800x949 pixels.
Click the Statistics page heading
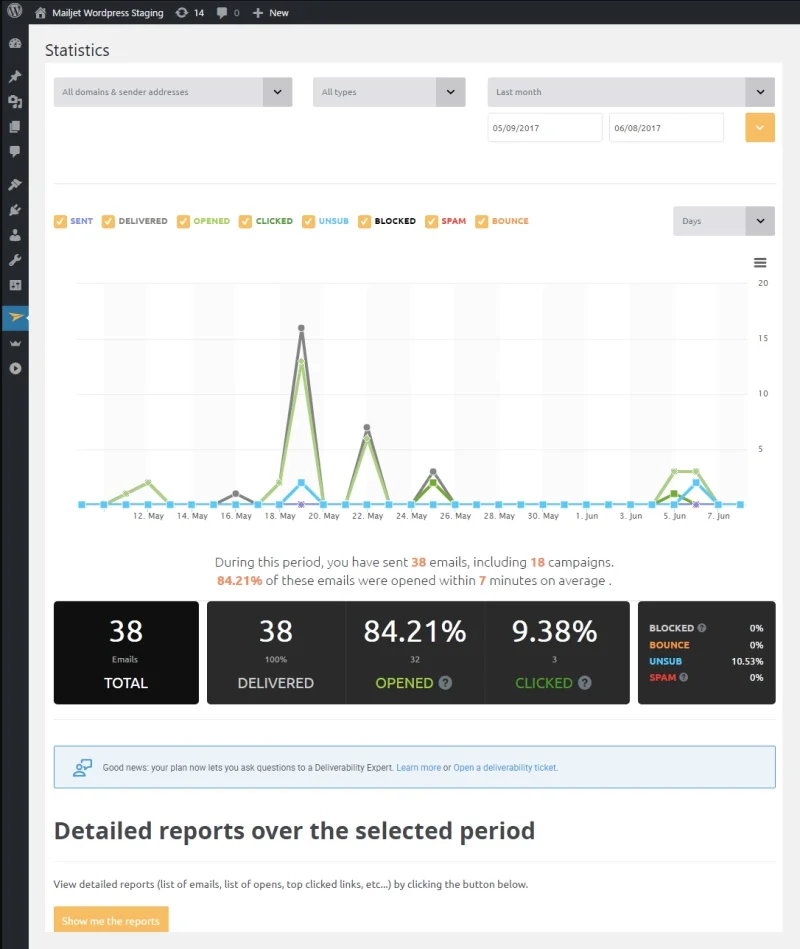(x=77, y=50)
